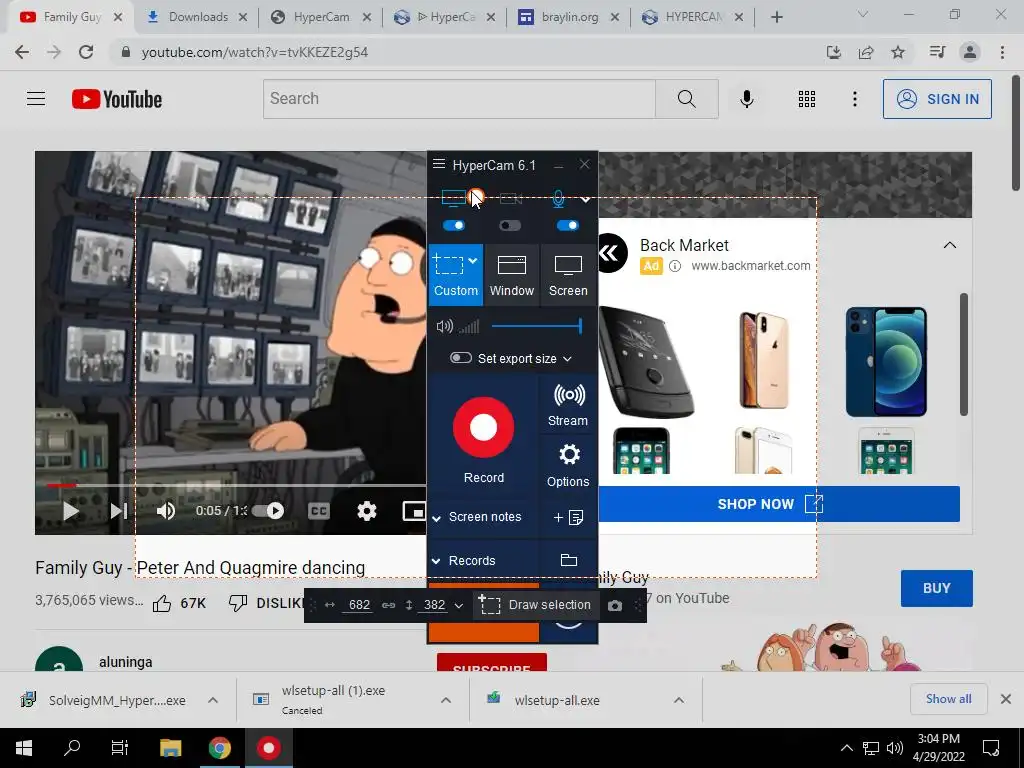Reload the current page

pyautogui.click(x=86, y=52)
